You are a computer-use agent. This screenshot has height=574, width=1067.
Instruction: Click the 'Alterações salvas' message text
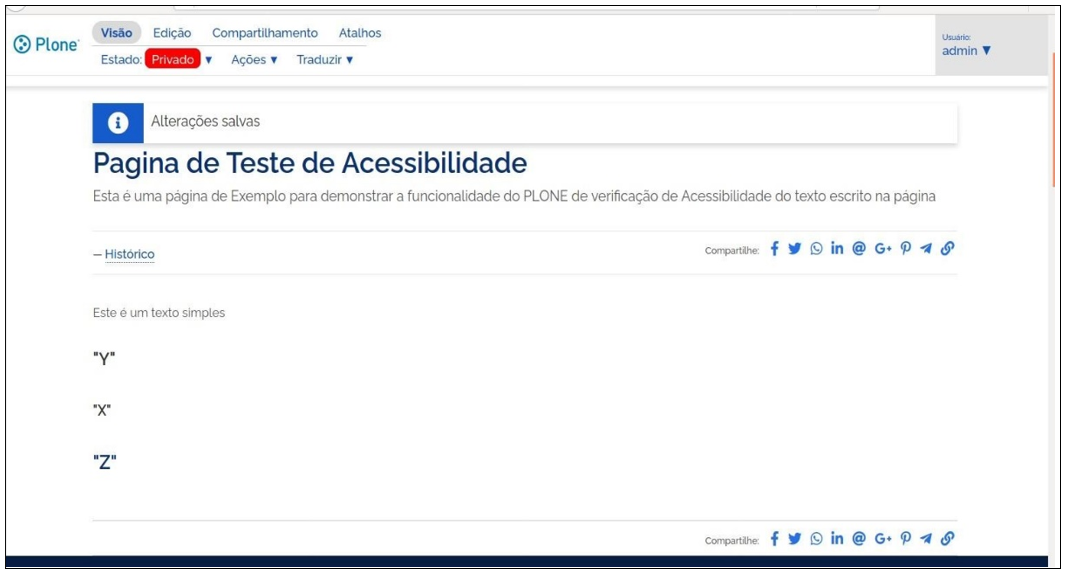click(x=206, y=122)
